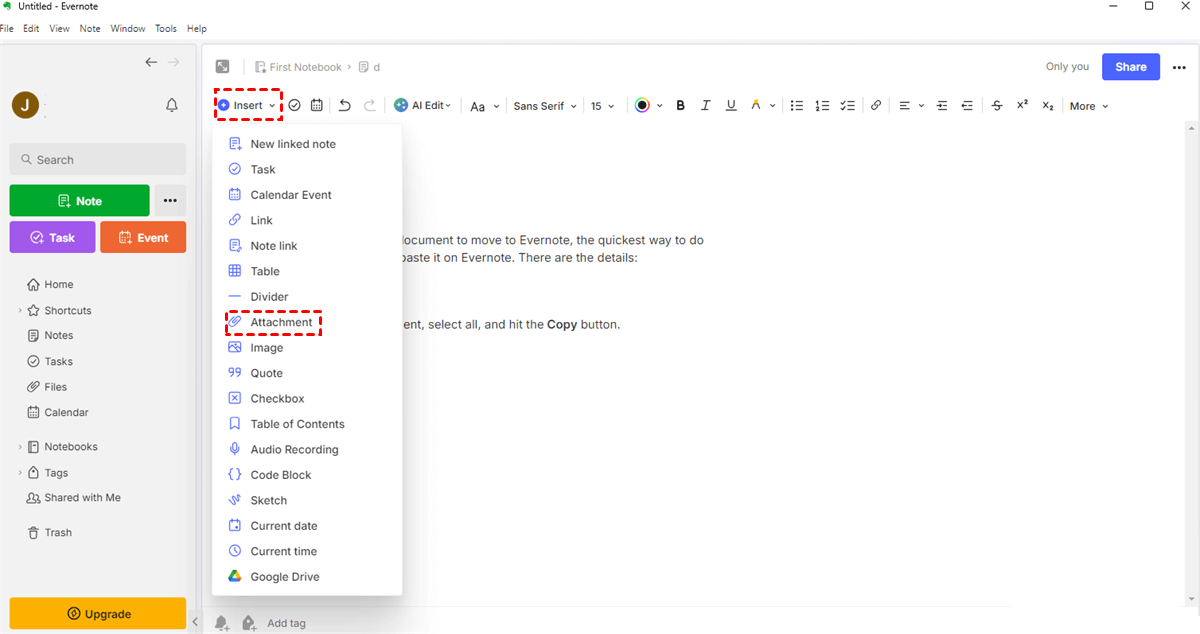Screen dimensions: 1200x634
Task: Apply strikethrough formatting
Action: 997,105
